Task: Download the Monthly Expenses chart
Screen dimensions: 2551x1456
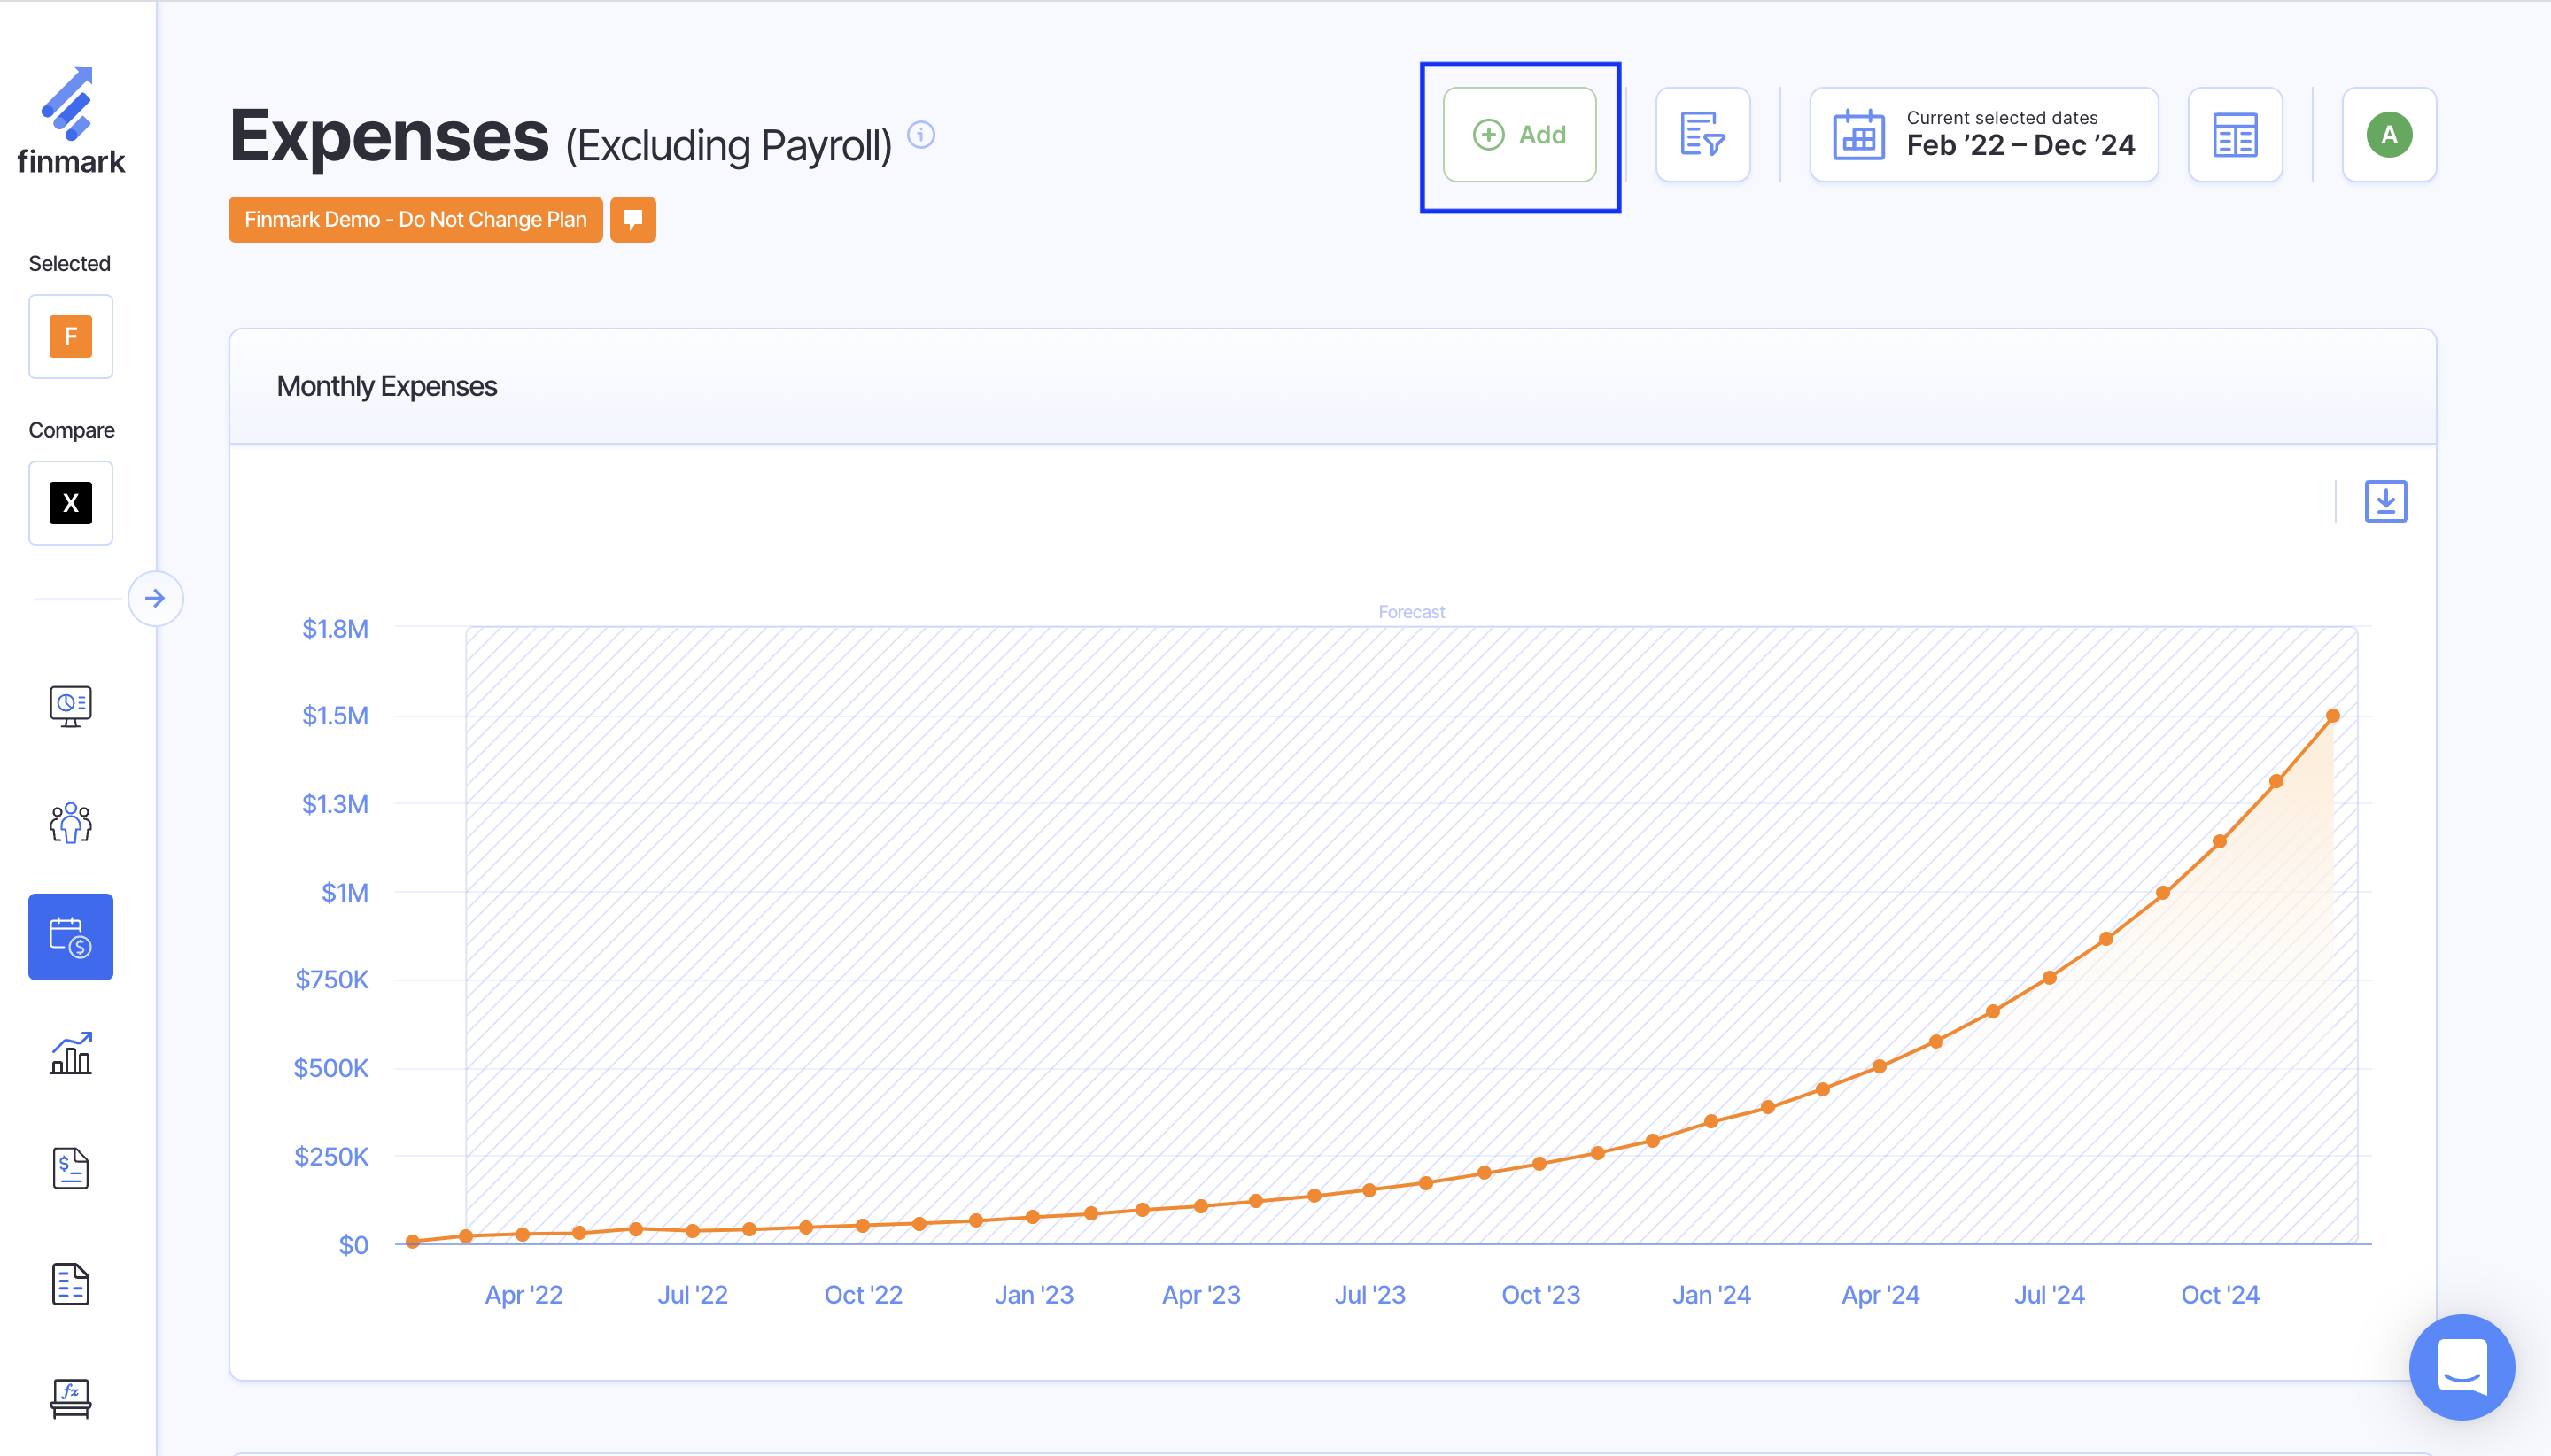Action: [2385, 501]
